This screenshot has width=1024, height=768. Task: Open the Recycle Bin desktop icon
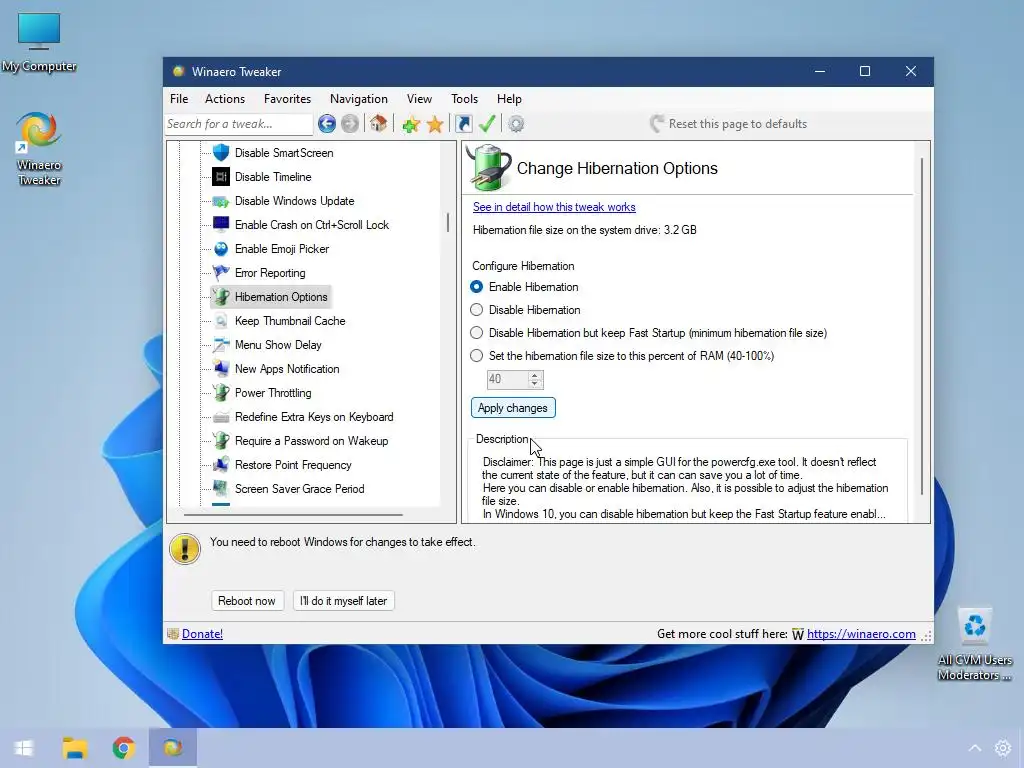click(974, 644)
